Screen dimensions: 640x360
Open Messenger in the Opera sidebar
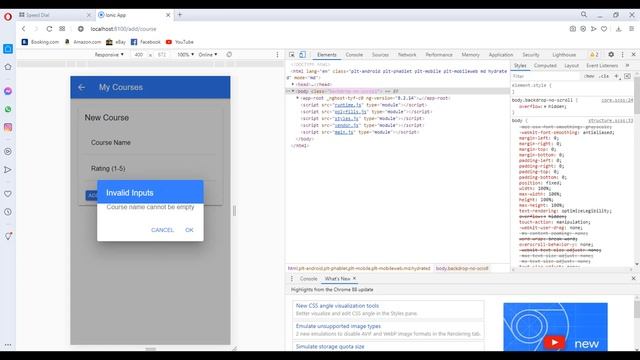tap(8, 91)
